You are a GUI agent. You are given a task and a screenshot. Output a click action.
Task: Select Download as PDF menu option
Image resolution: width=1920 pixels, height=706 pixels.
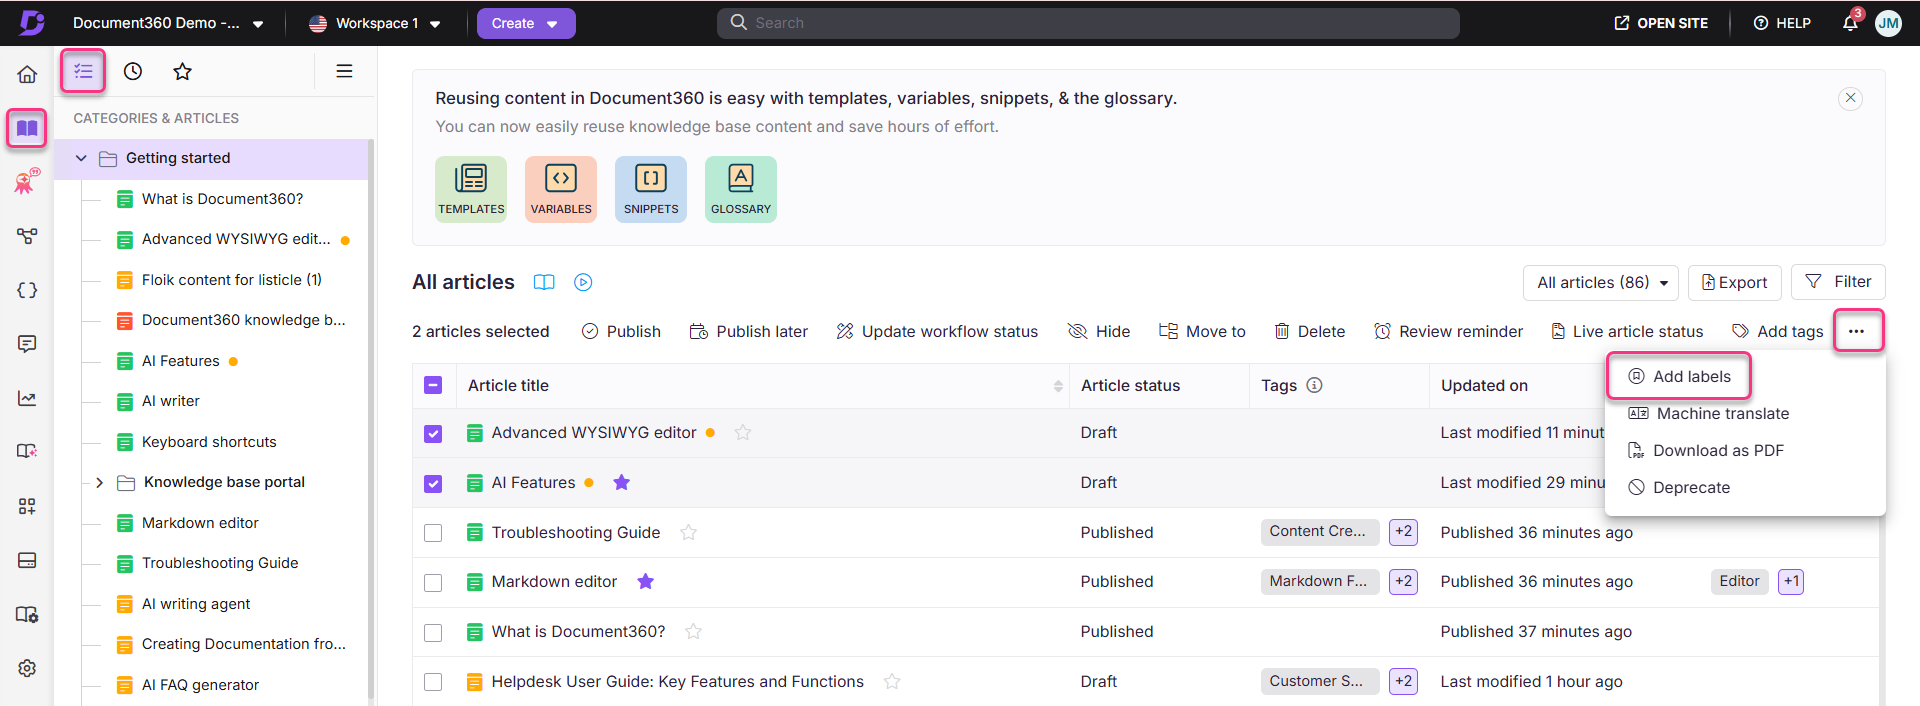point(1706,450)
